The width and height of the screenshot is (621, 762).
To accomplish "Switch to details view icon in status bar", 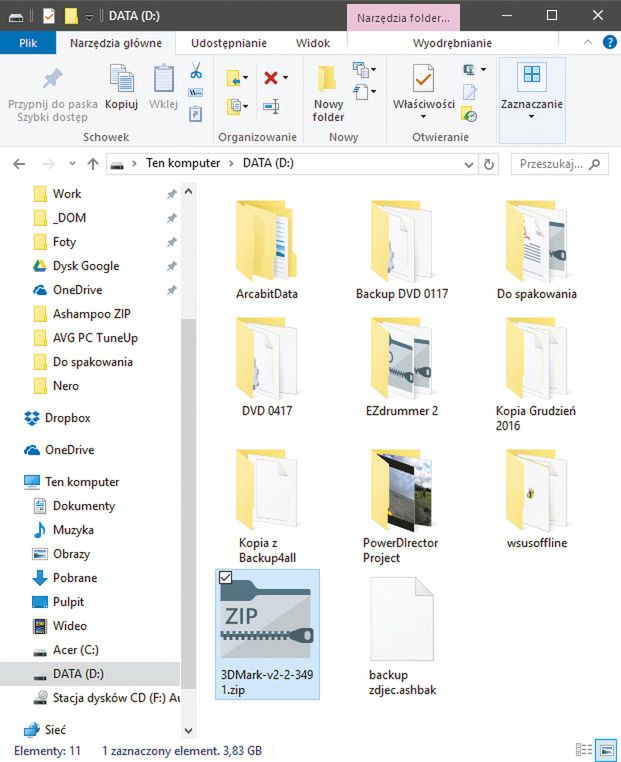I will [584, 749].
